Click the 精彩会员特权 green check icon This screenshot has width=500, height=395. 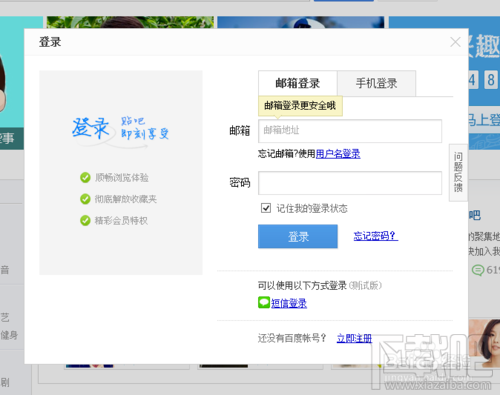tap(85, 220)
